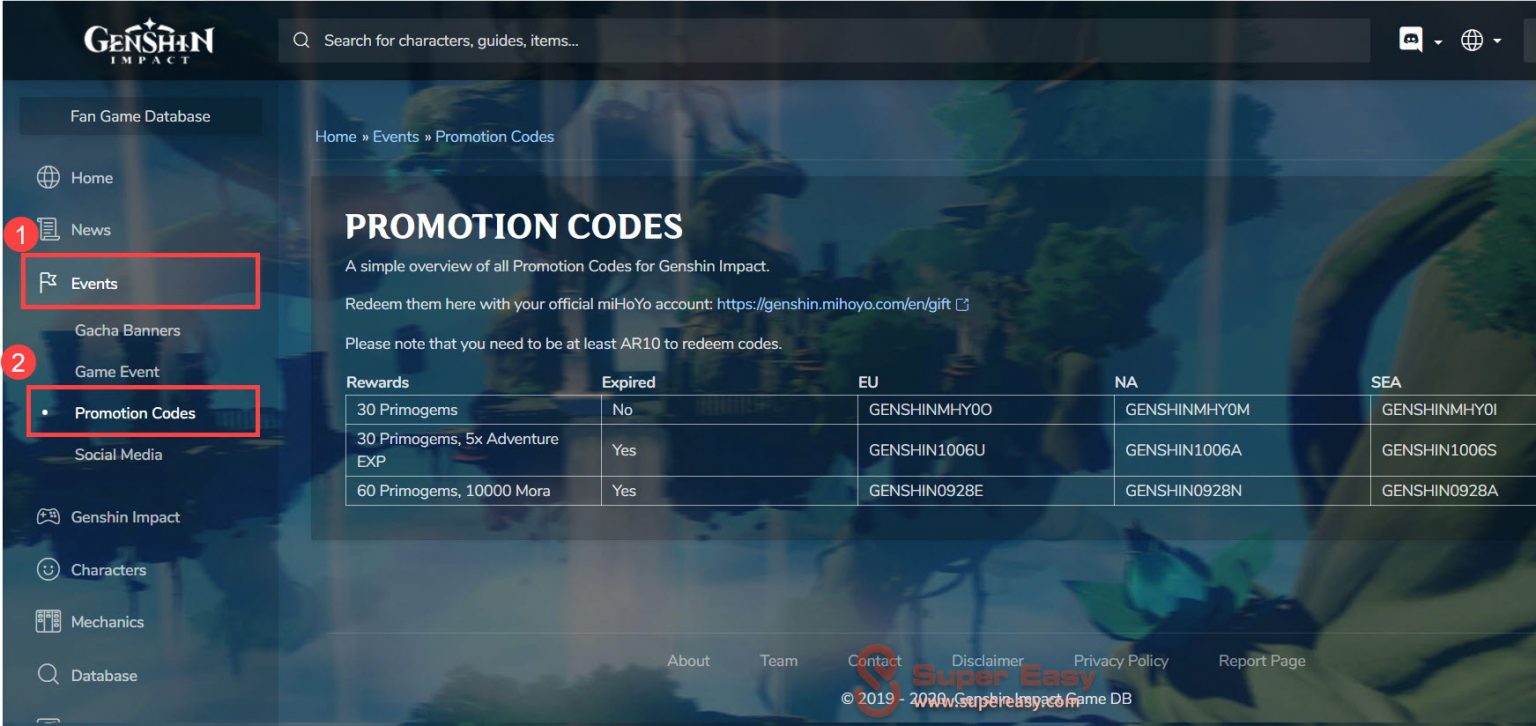Open the Discord icon menu

pyautogui.click(x=1411, y=40)
